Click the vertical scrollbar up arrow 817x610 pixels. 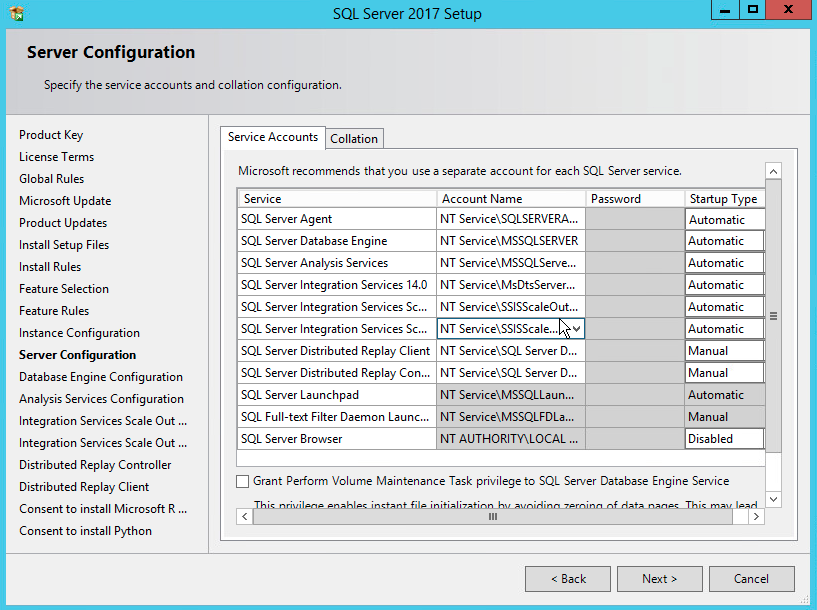point(773,172)
